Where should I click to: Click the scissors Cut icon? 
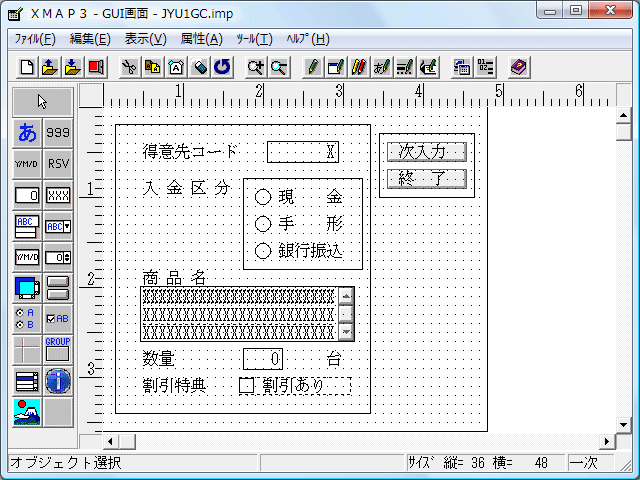[129, 67]
